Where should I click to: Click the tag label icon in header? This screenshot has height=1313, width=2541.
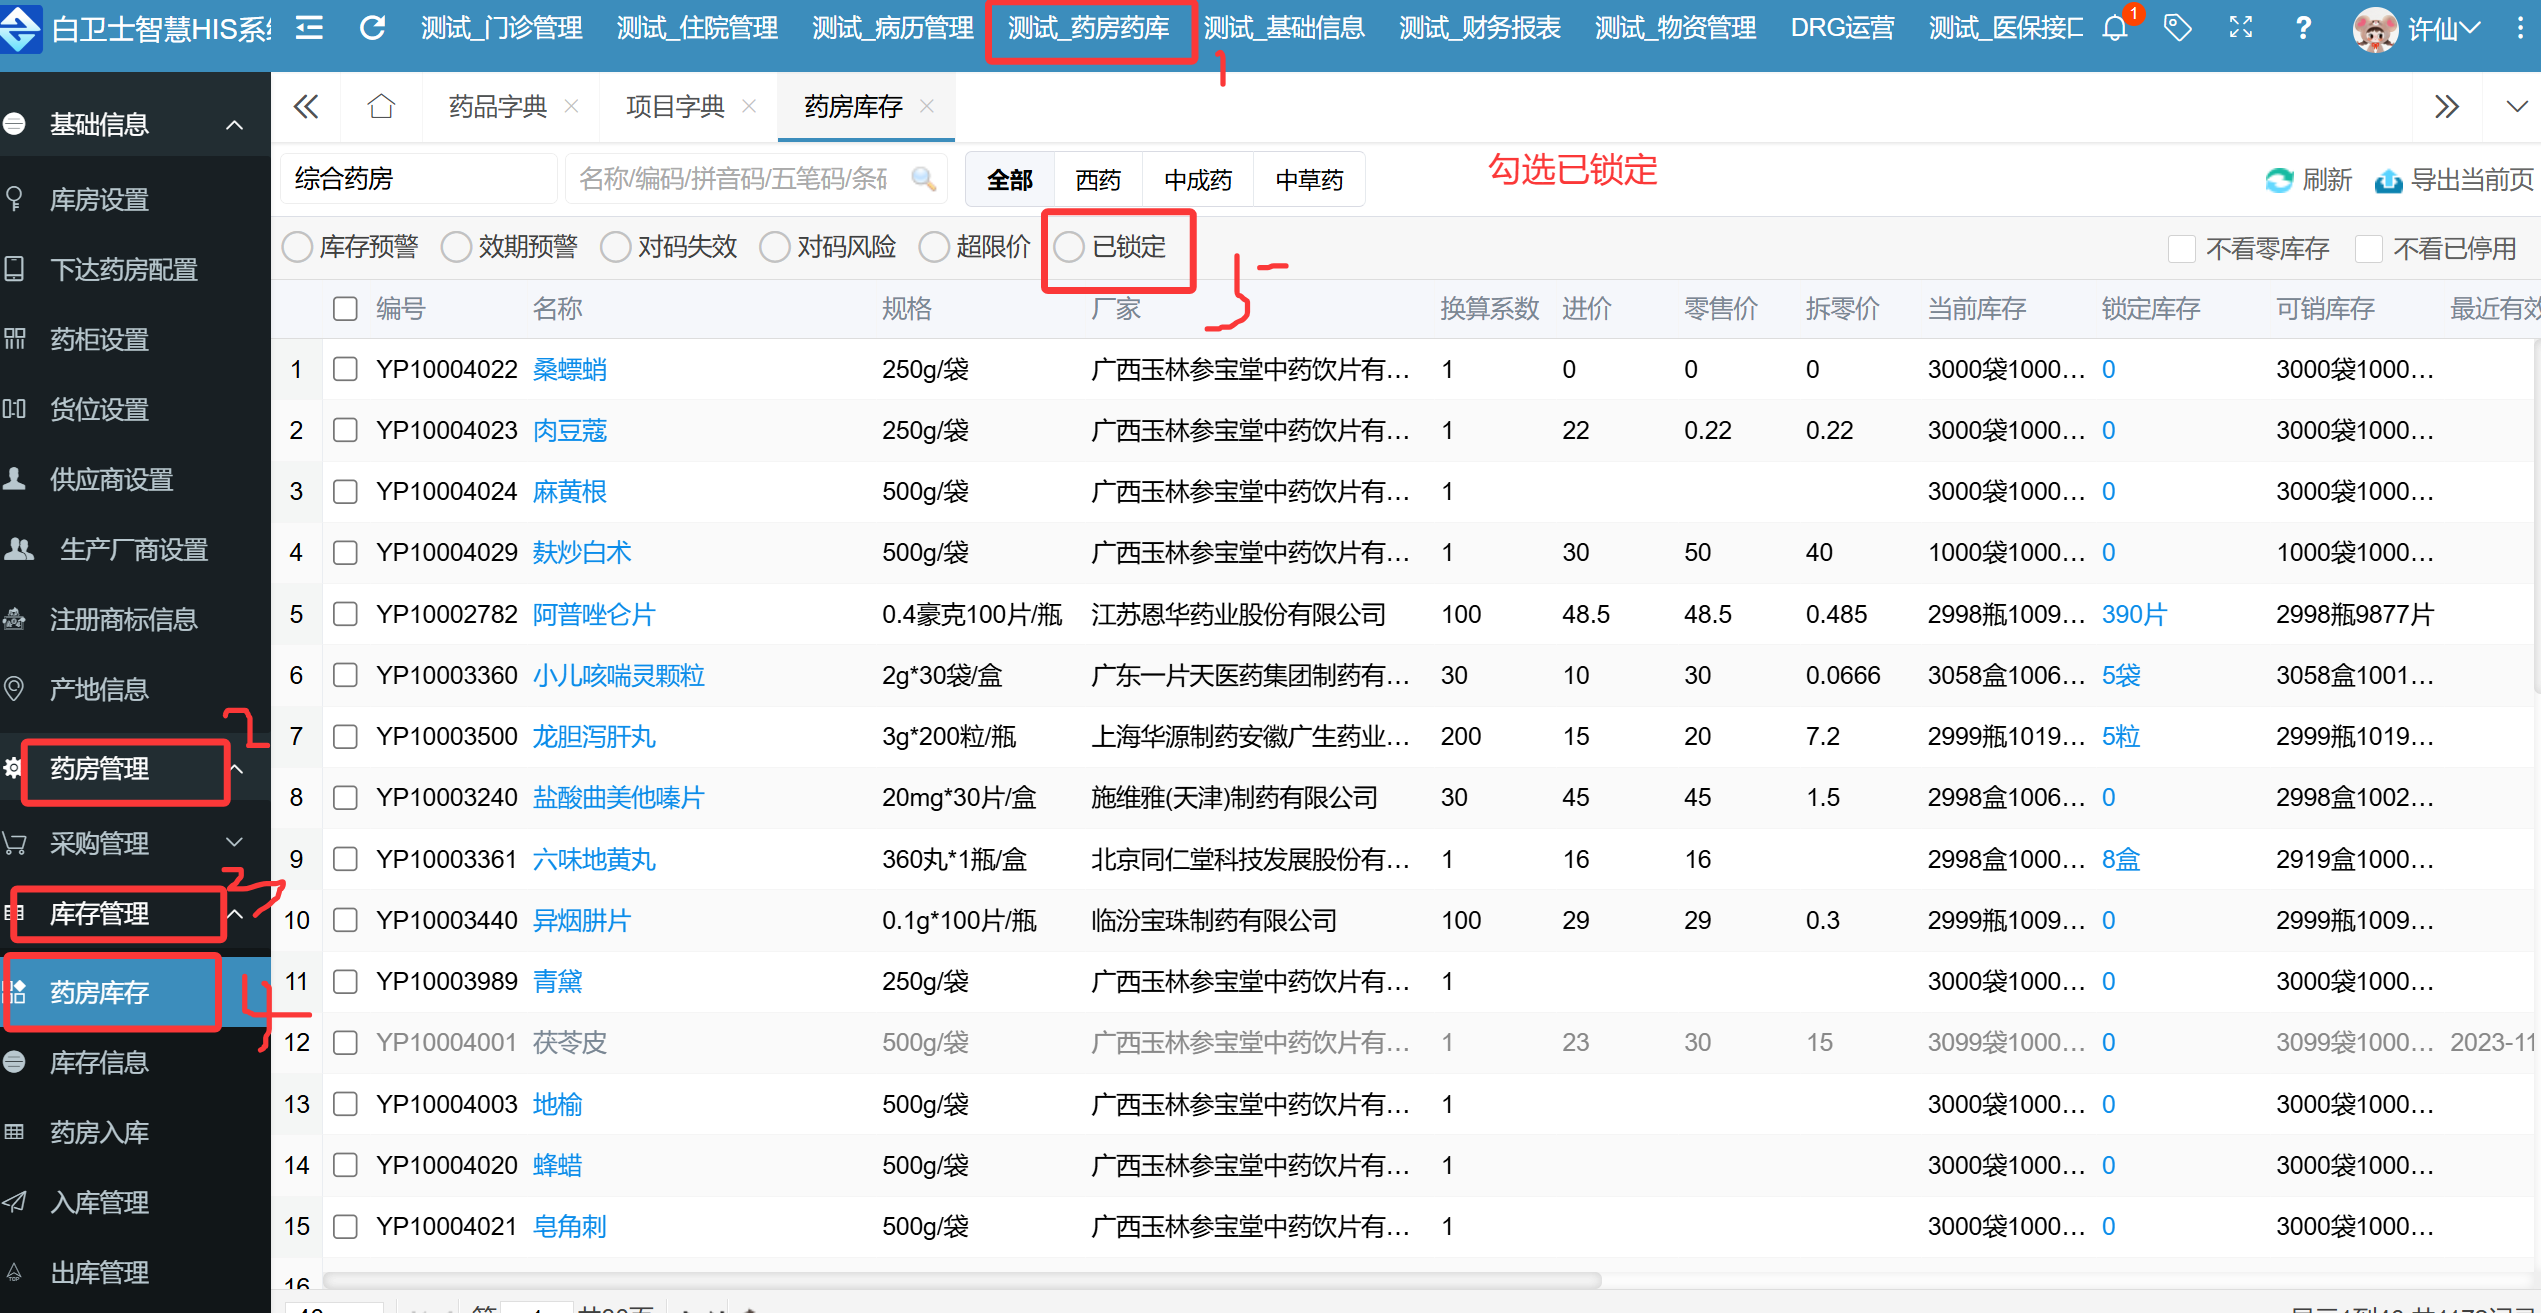point(2177,28)
